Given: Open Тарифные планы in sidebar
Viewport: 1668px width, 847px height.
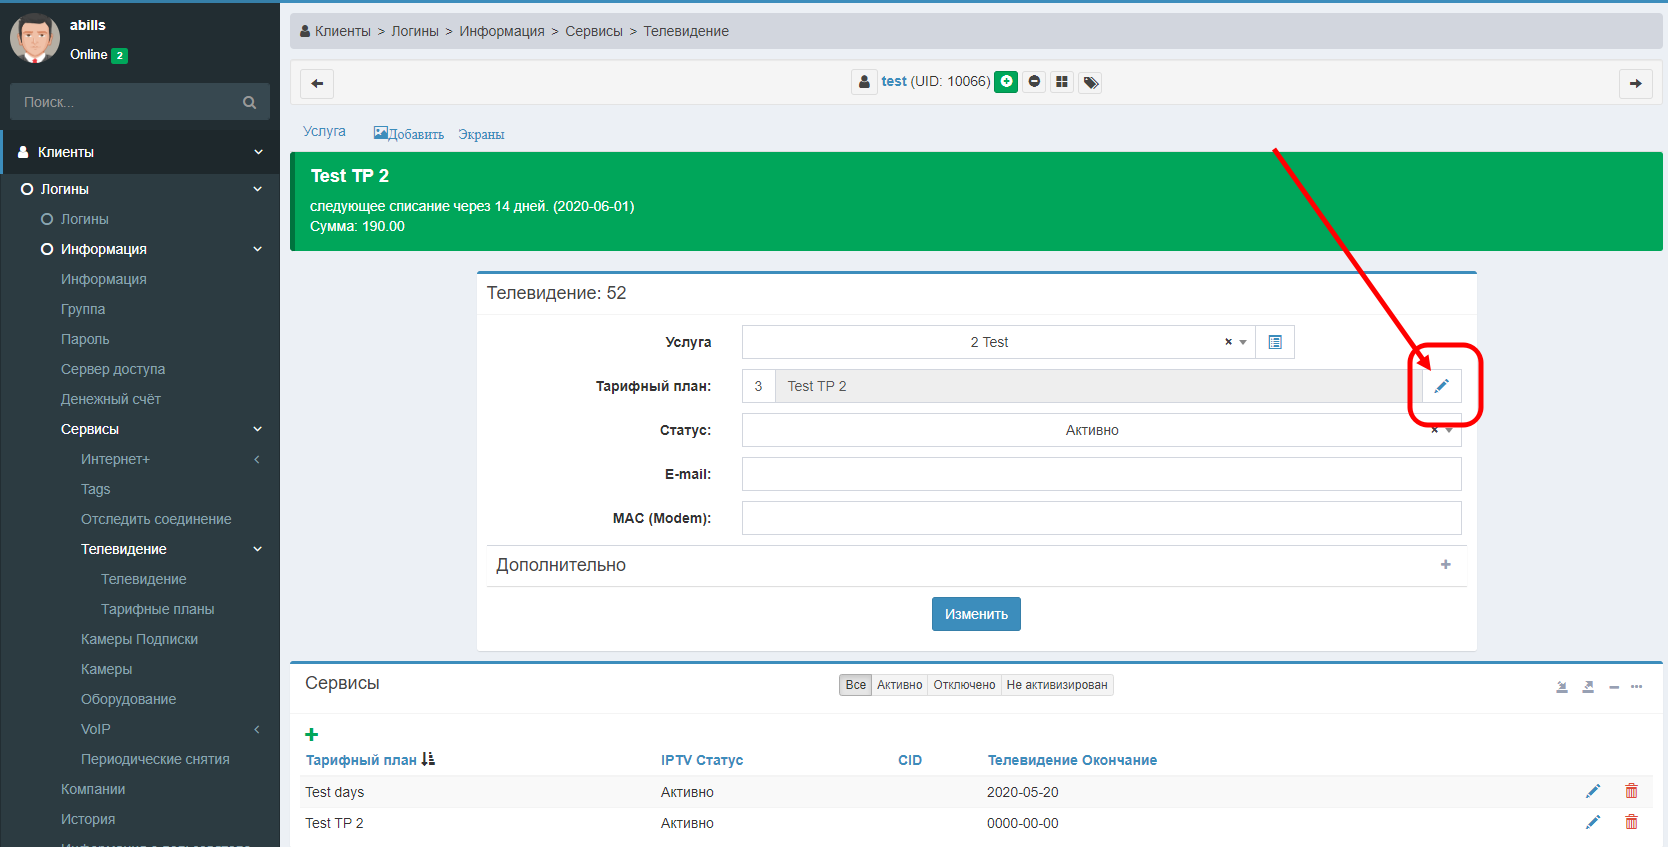Looking at the screenshot, I should coord(157,609).
